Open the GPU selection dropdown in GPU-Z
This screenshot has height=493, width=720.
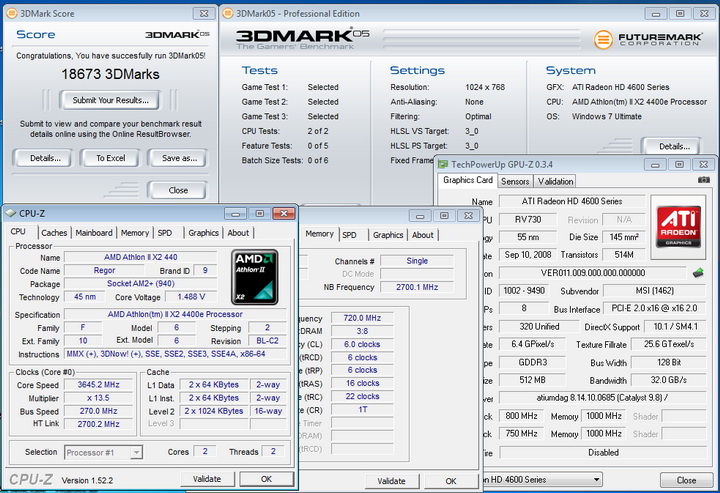coord(542,480)
